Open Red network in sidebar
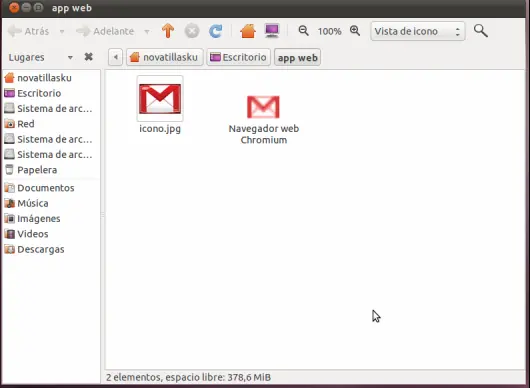530x388 pixels. 51,124
